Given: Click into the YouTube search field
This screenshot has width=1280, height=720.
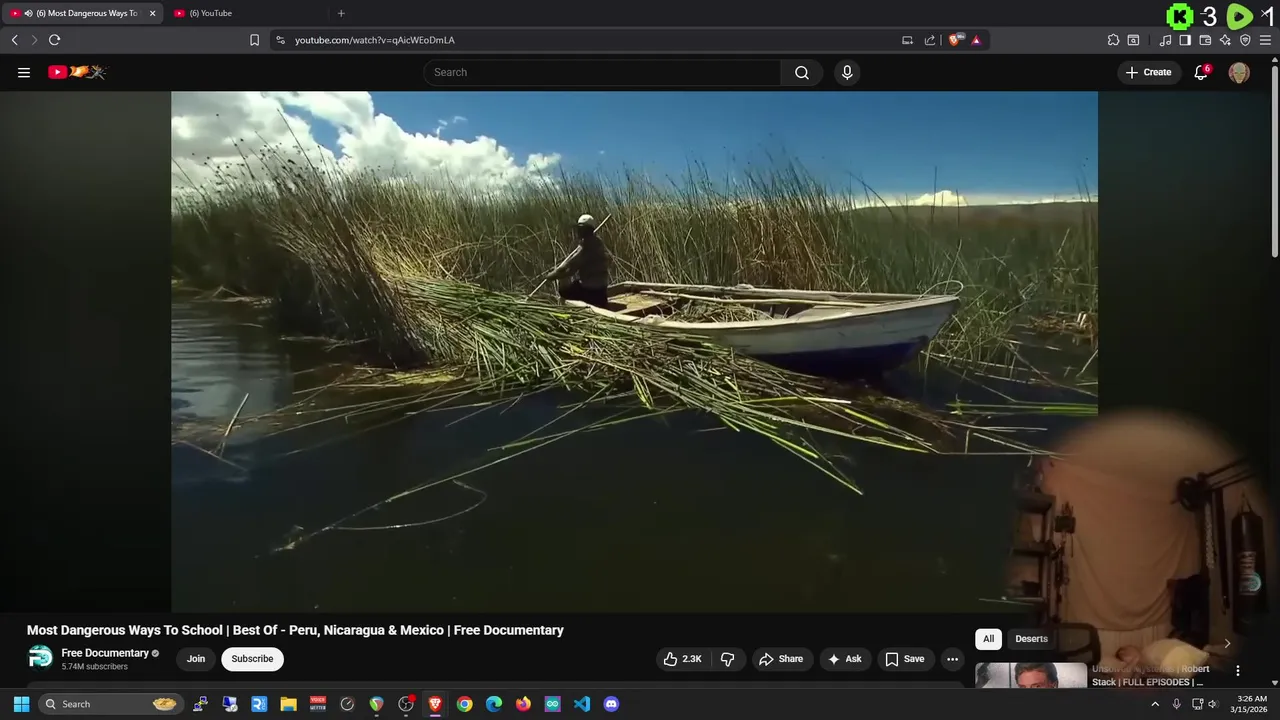Looking at the screenshot, I should pyautogui.click(x=603, y=72).
